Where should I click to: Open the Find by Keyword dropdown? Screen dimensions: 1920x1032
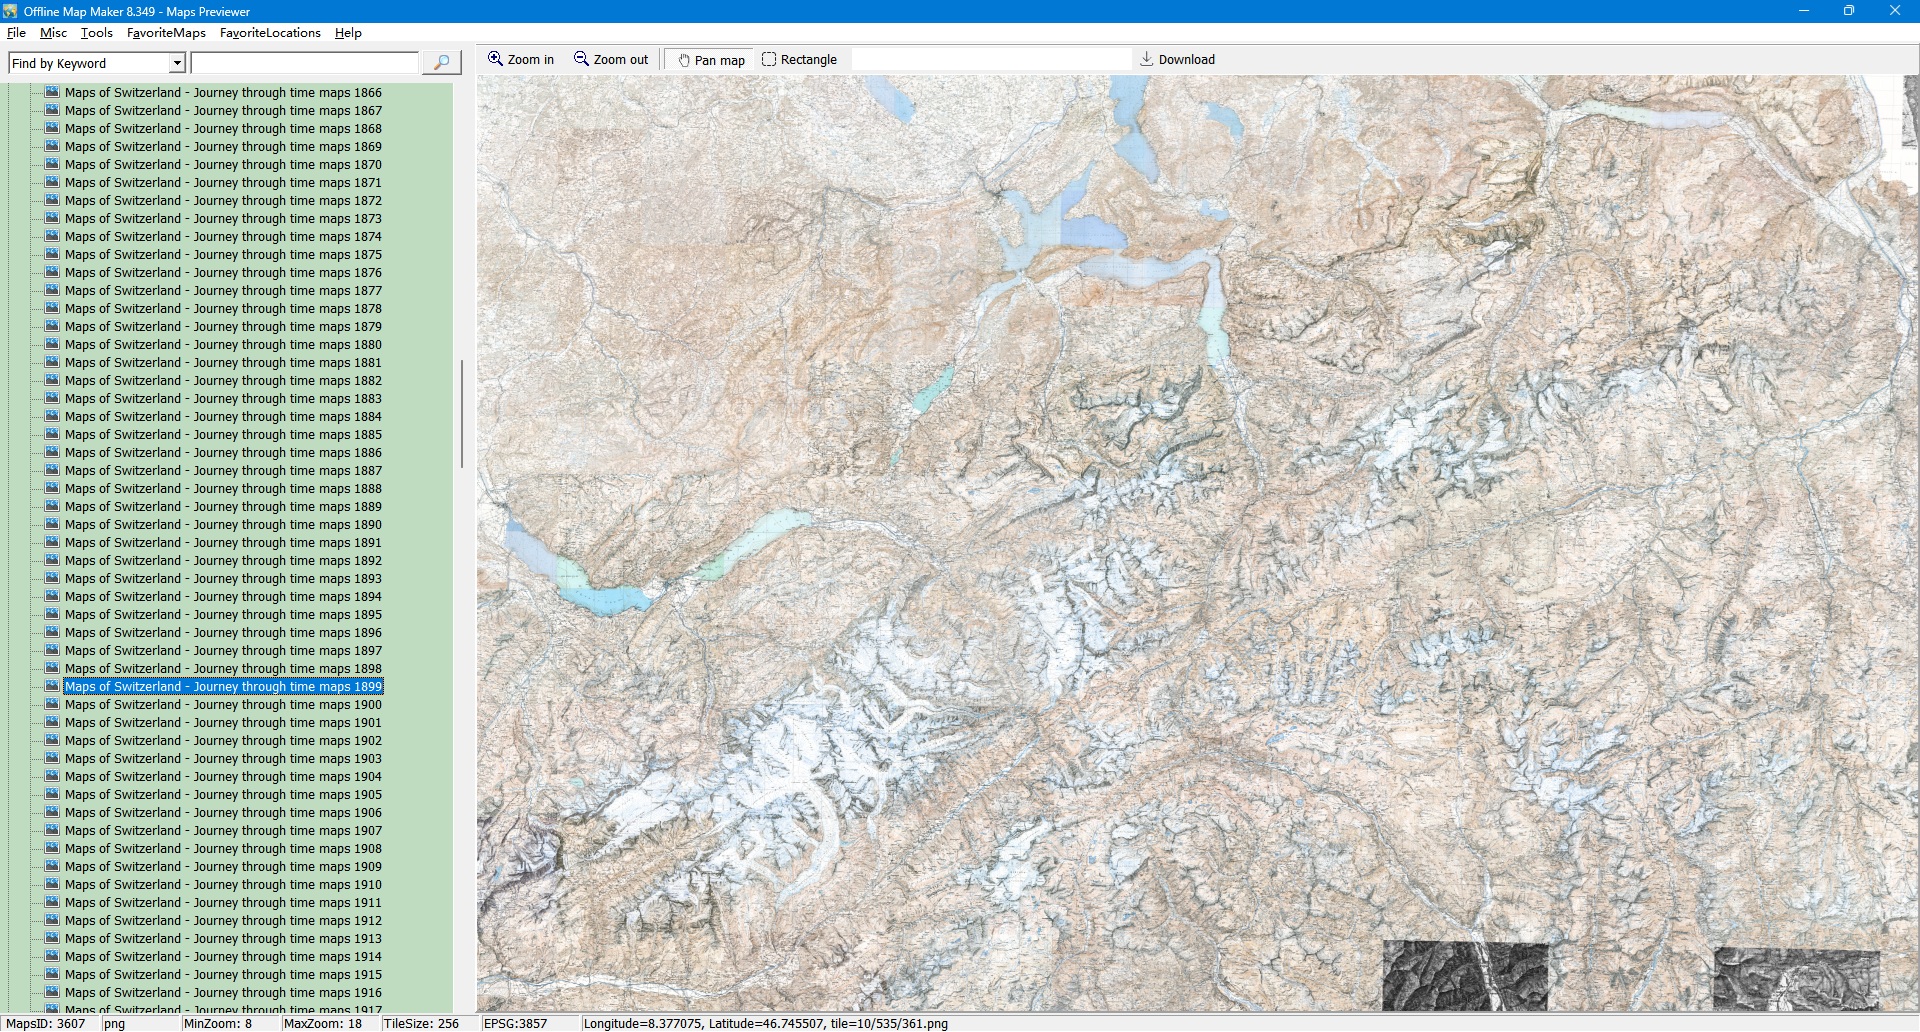[177, 63]
